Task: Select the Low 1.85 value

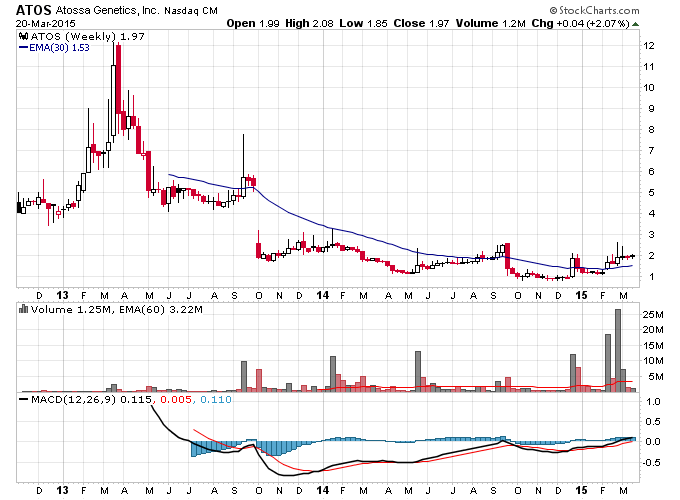Action: click(363, 23)
